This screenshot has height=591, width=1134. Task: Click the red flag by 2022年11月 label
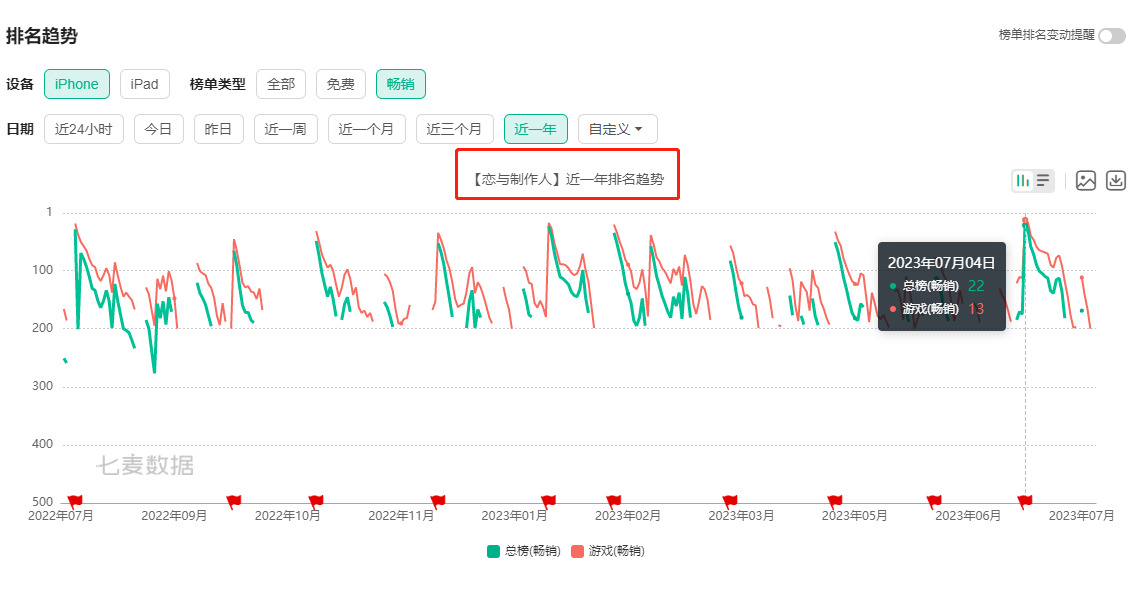click(x=438, y=501)
